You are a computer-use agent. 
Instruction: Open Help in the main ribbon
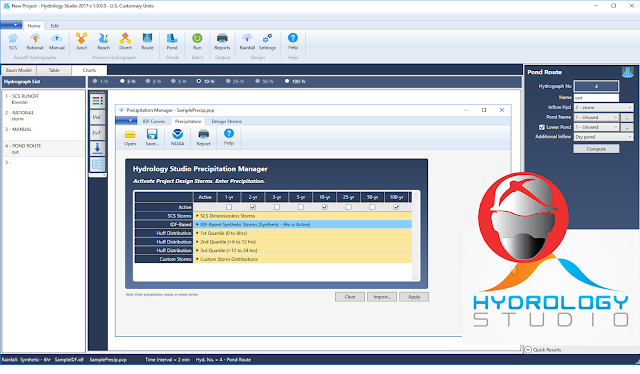pos(293,42)
